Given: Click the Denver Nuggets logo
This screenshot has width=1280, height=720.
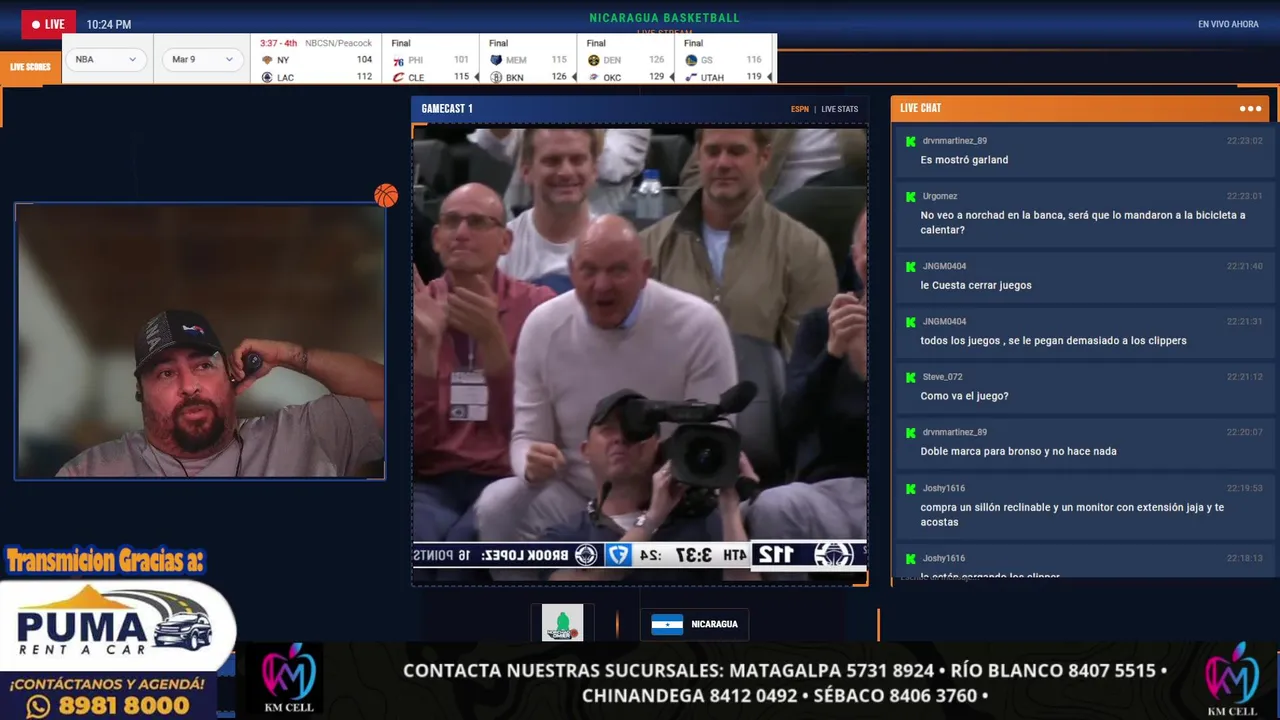Looking at the screenshot, I should point(593,60).
